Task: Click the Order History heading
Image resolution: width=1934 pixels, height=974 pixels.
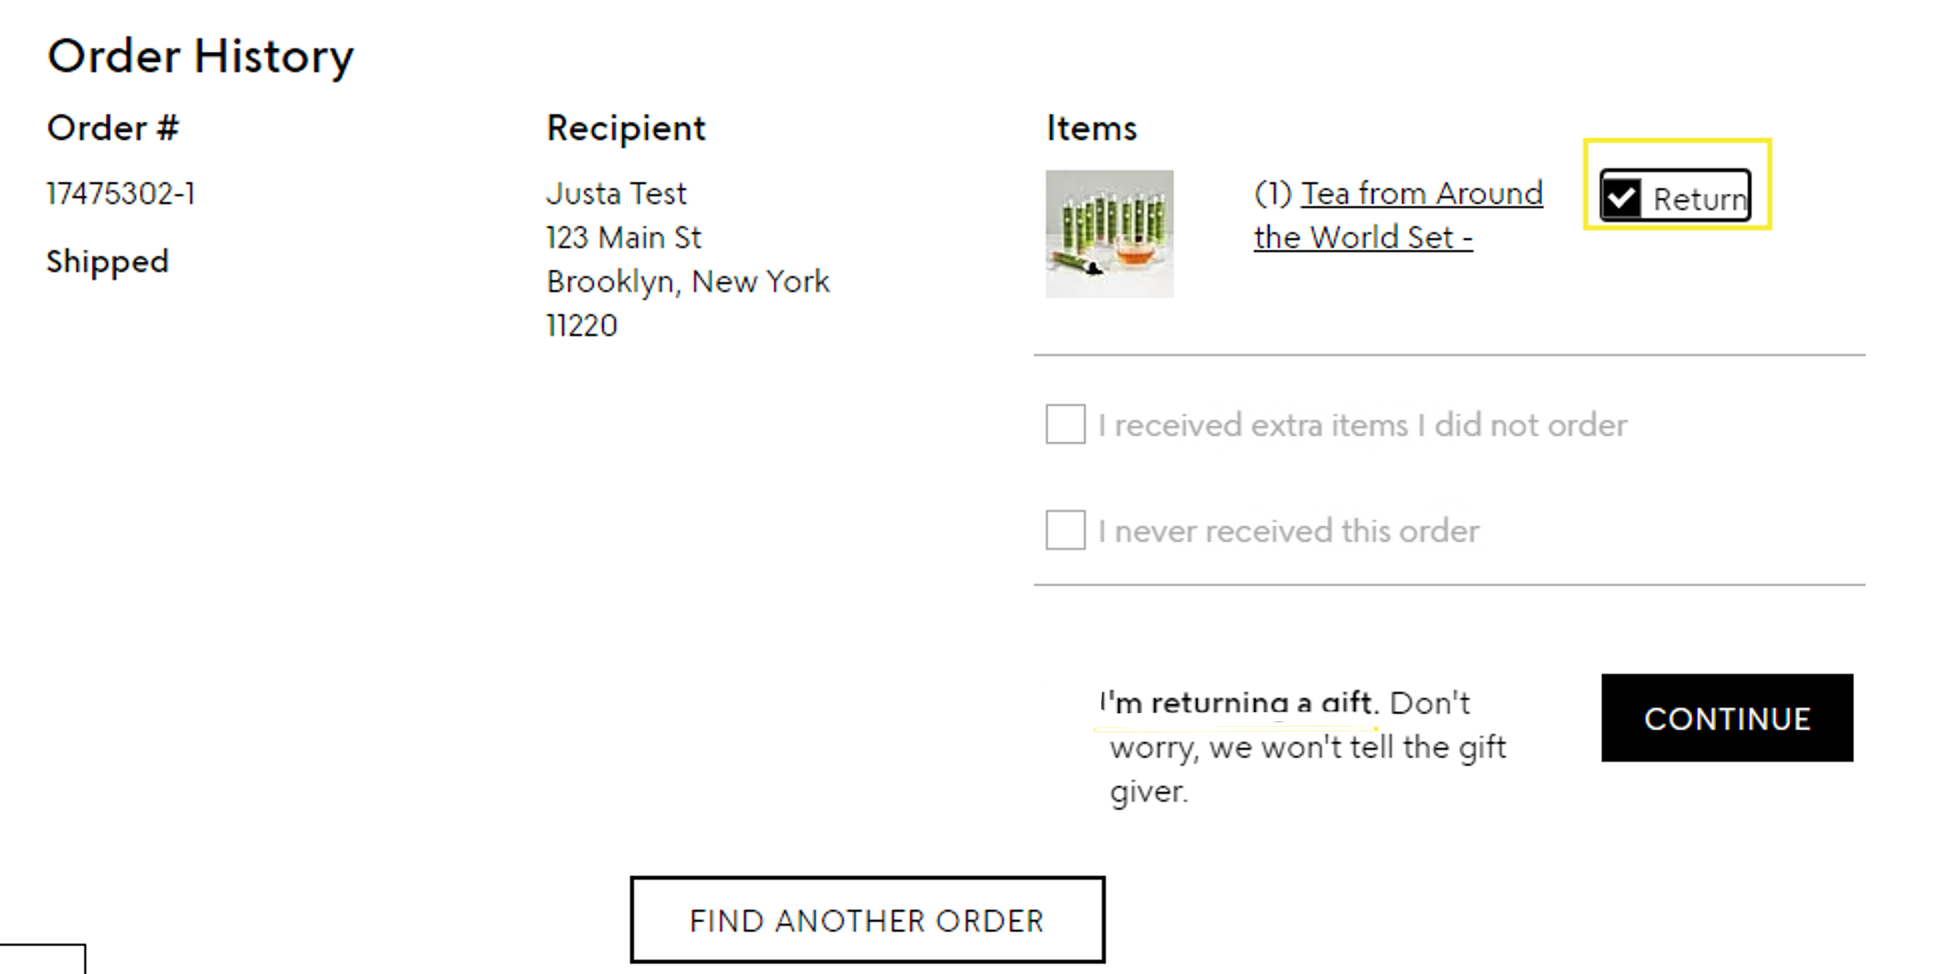Action: pyautogui.click(x=200, y=55)
